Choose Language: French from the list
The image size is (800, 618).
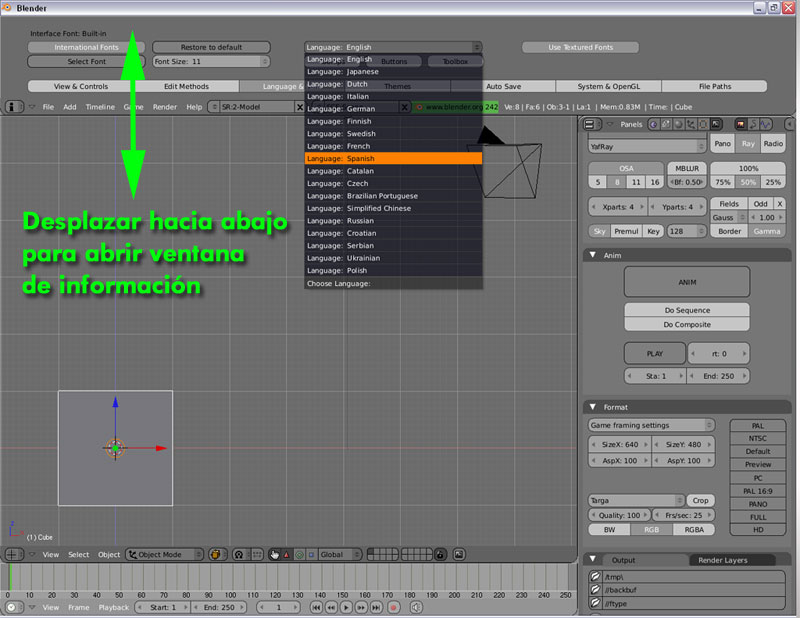pos(393,146)
